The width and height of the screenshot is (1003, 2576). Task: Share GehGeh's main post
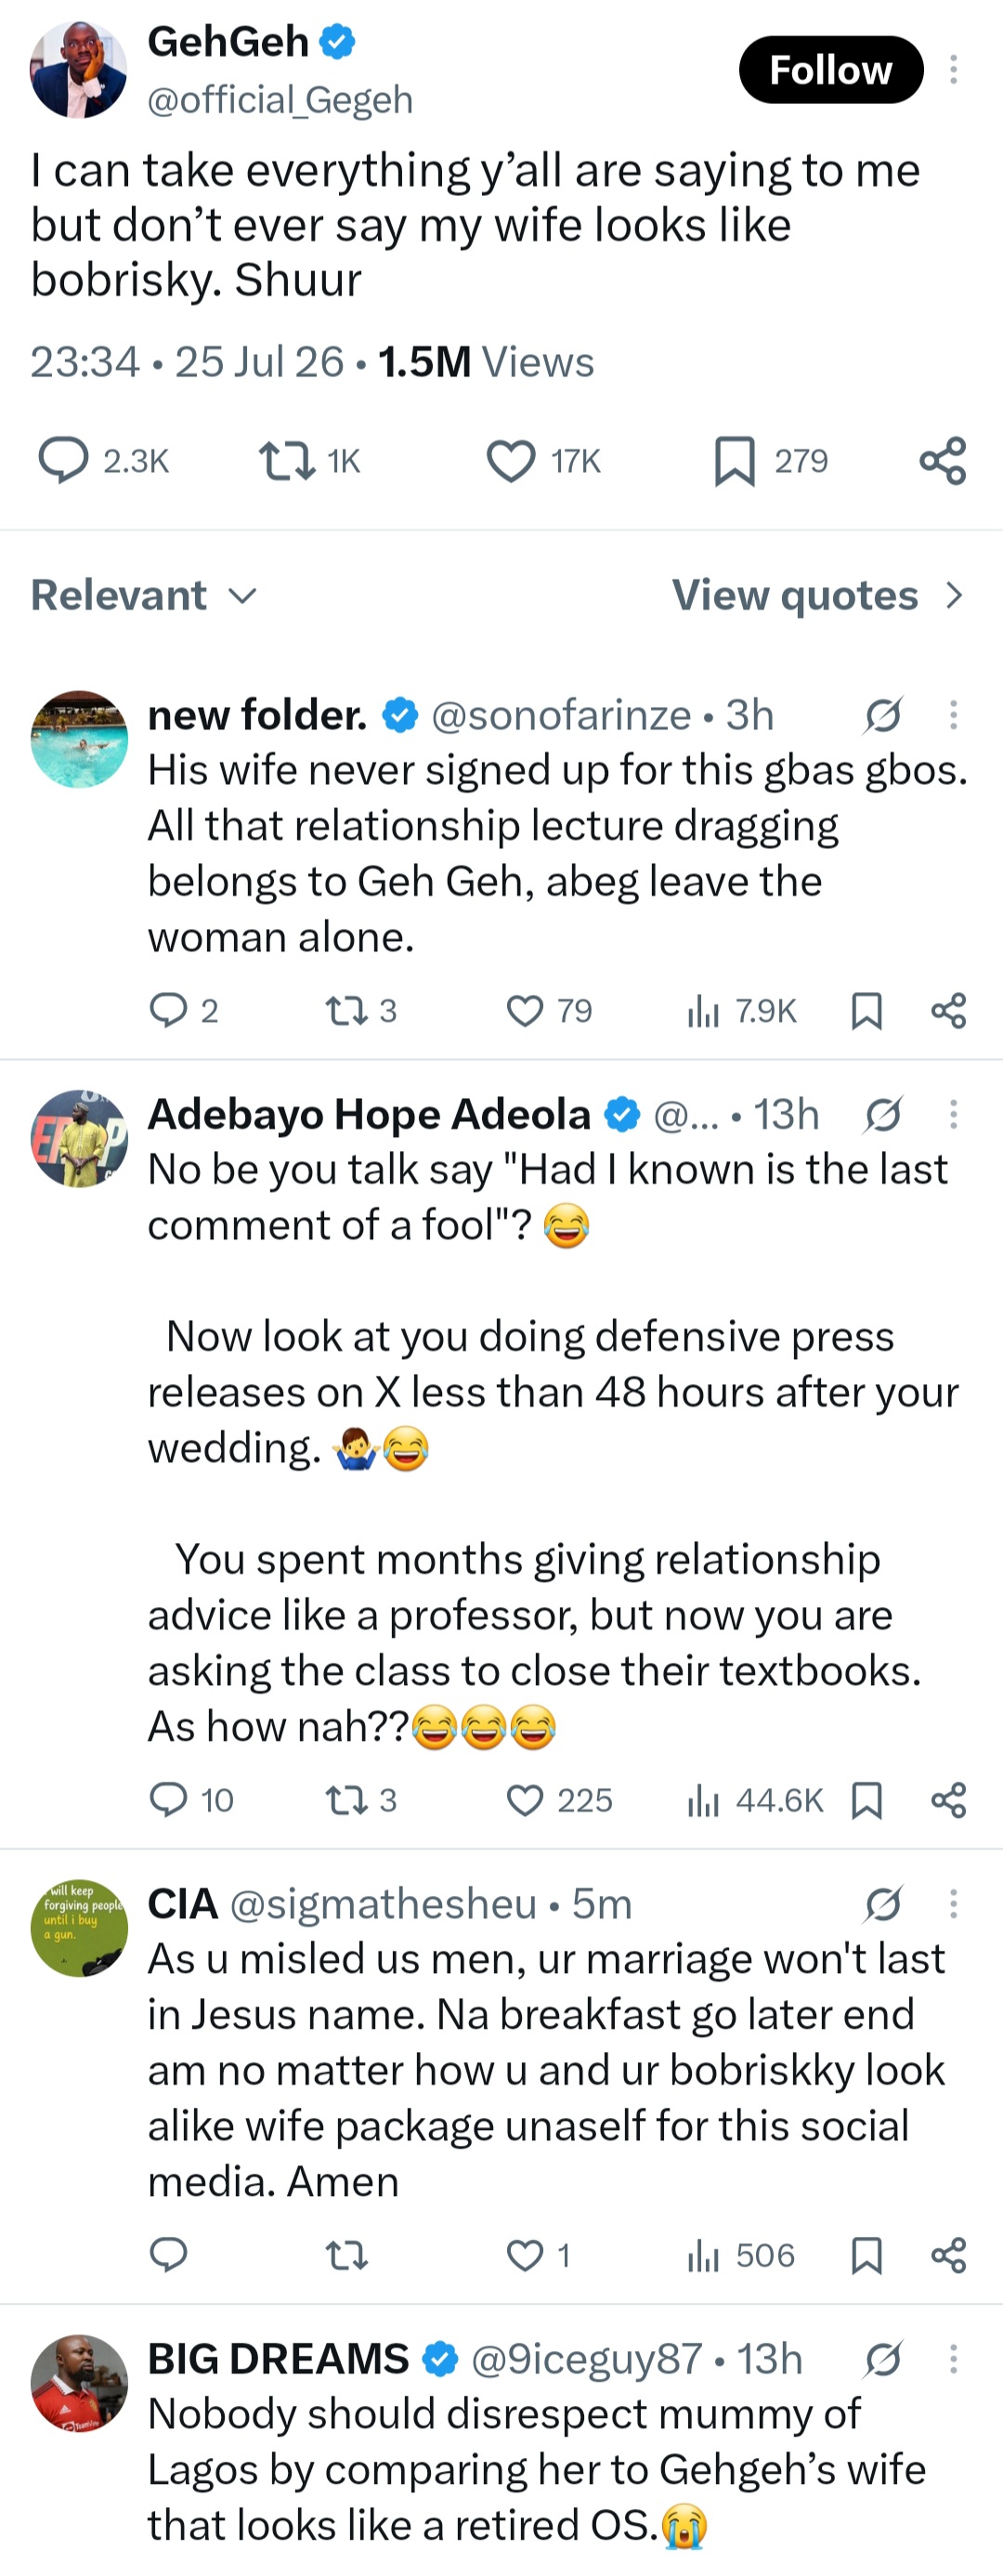click(943, 461)
